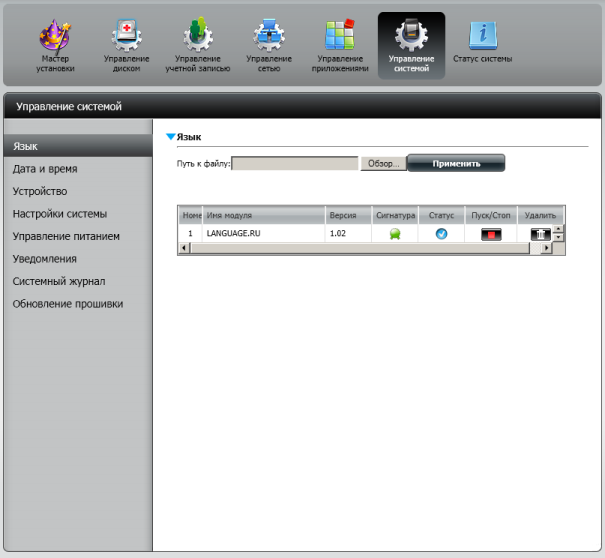Click the 1.02 version cell

click(x=348, y=233)
